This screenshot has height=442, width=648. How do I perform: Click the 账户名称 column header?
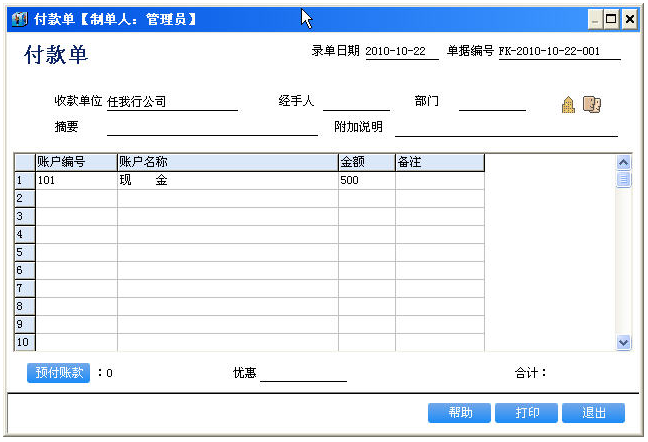[x=228, y=162]
